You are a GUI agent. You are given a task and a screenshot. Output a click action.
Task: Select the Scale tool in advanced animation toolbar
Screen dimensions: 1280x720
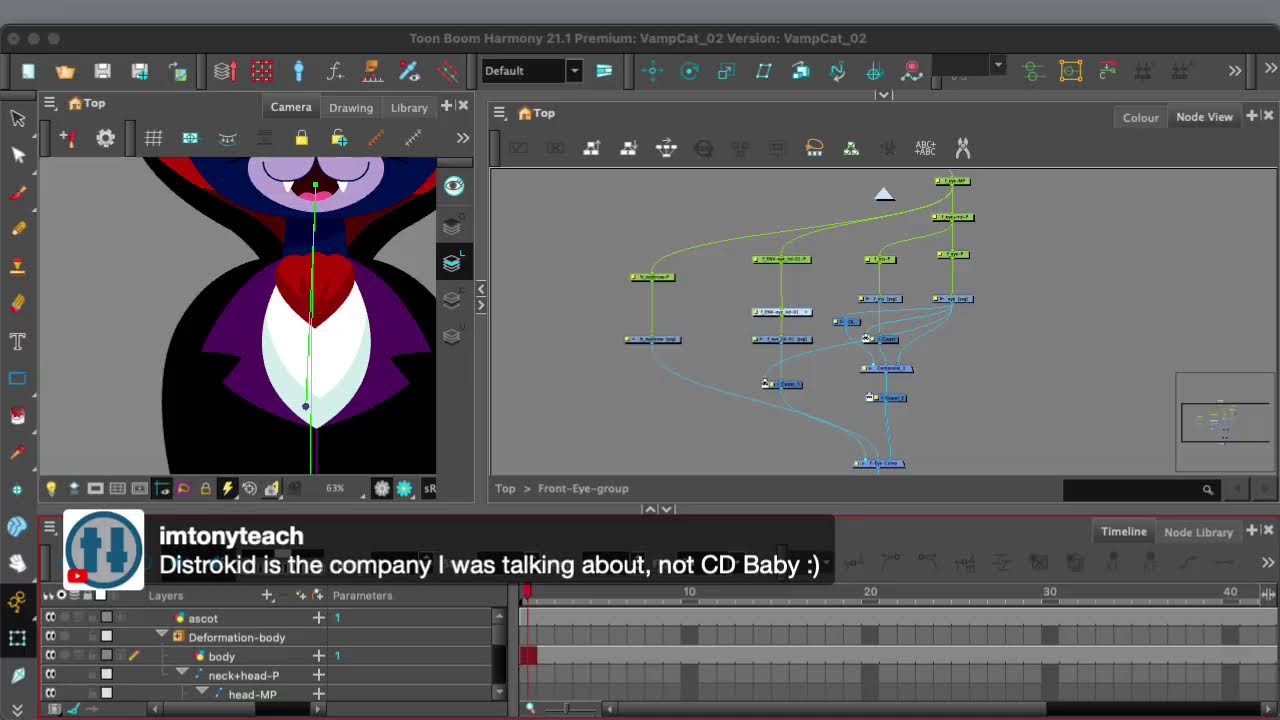[726, 70]
